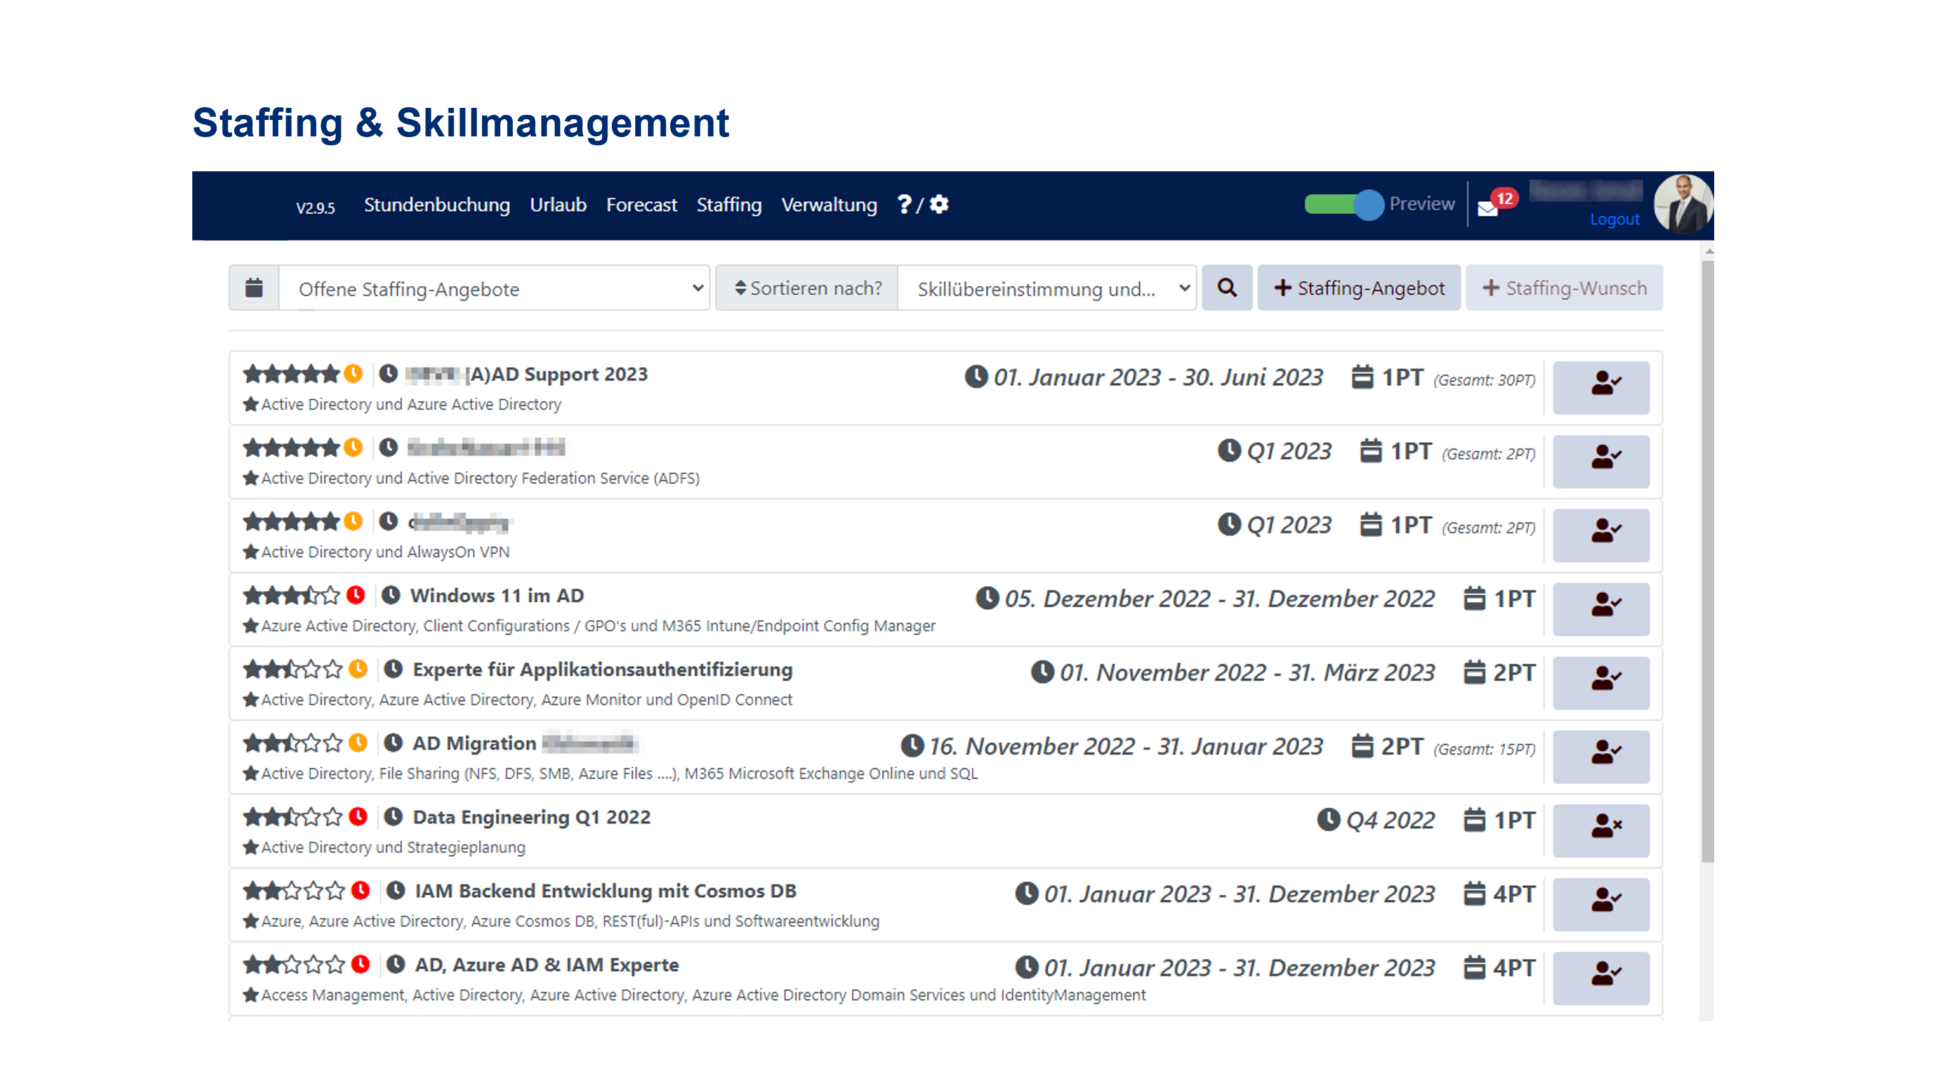Screen dimensions: 1942x1080
Task: Click the settings gear next to the help icon
Action: [938, 204]
